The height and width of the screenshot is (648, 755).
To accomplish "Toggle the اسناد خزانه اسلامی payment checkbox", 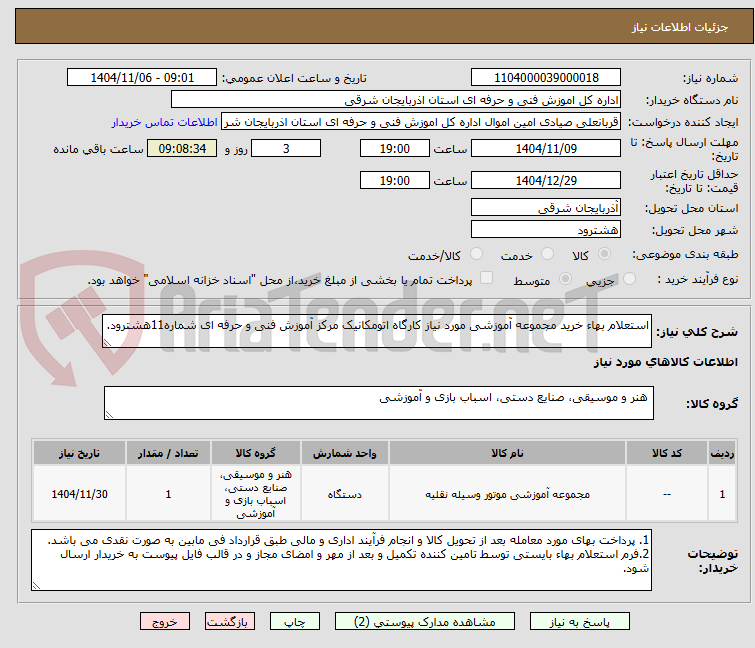I will pos(486,278).
